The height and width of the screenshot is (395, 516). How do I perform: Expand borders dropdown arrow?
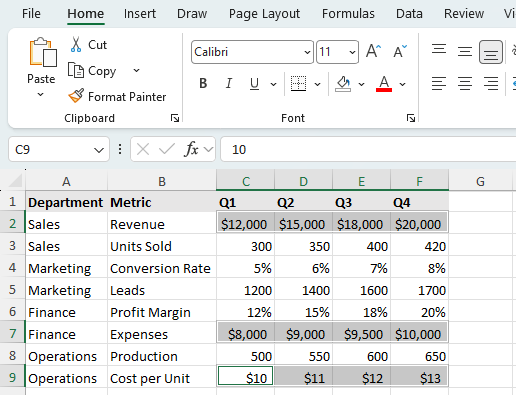point(318,84)
